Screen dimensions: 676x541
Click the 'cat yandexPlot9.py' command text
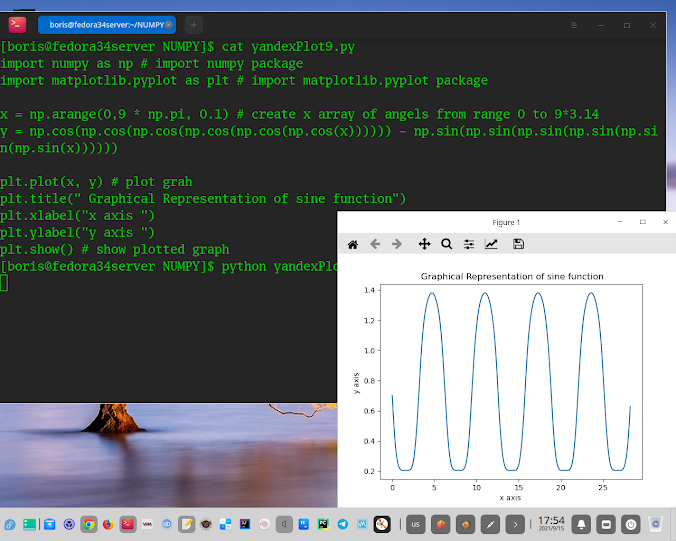pyautogui.click(x=288, y=47)
